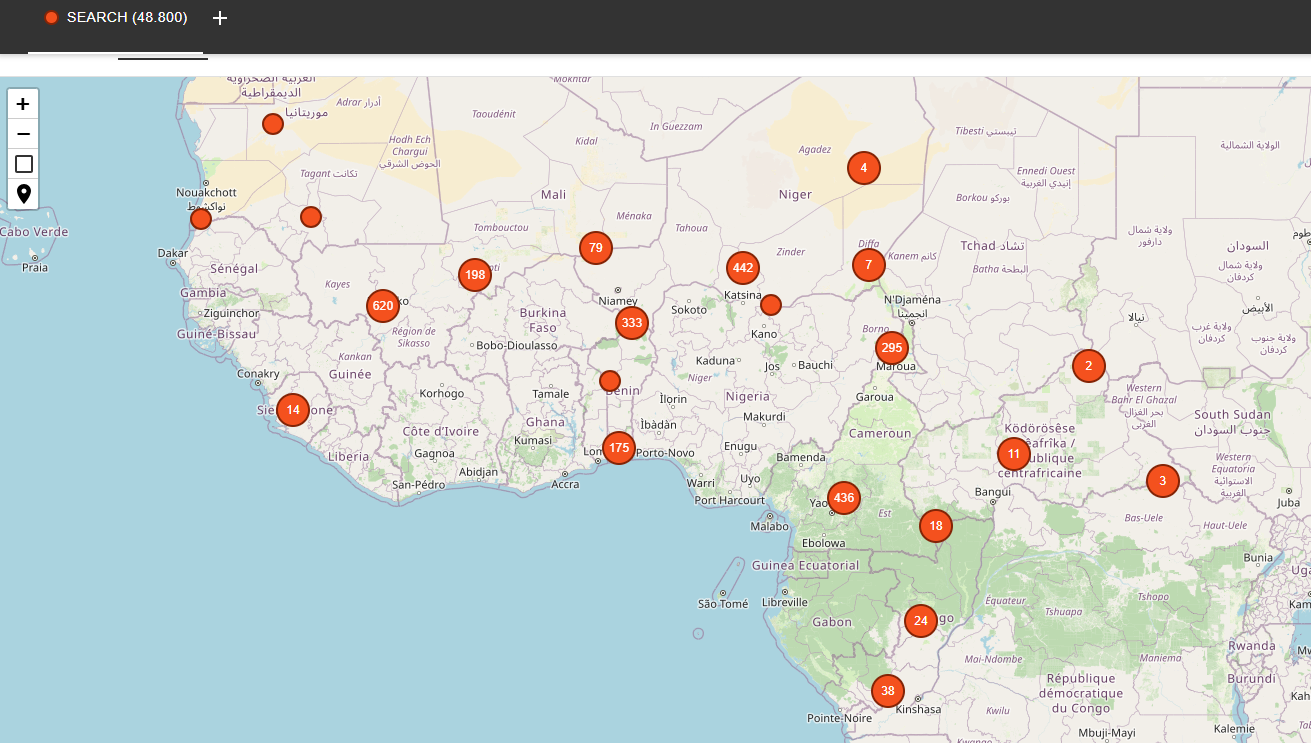
Task: Click the 24 cluster east of Gabon
Action: (921, 621)
